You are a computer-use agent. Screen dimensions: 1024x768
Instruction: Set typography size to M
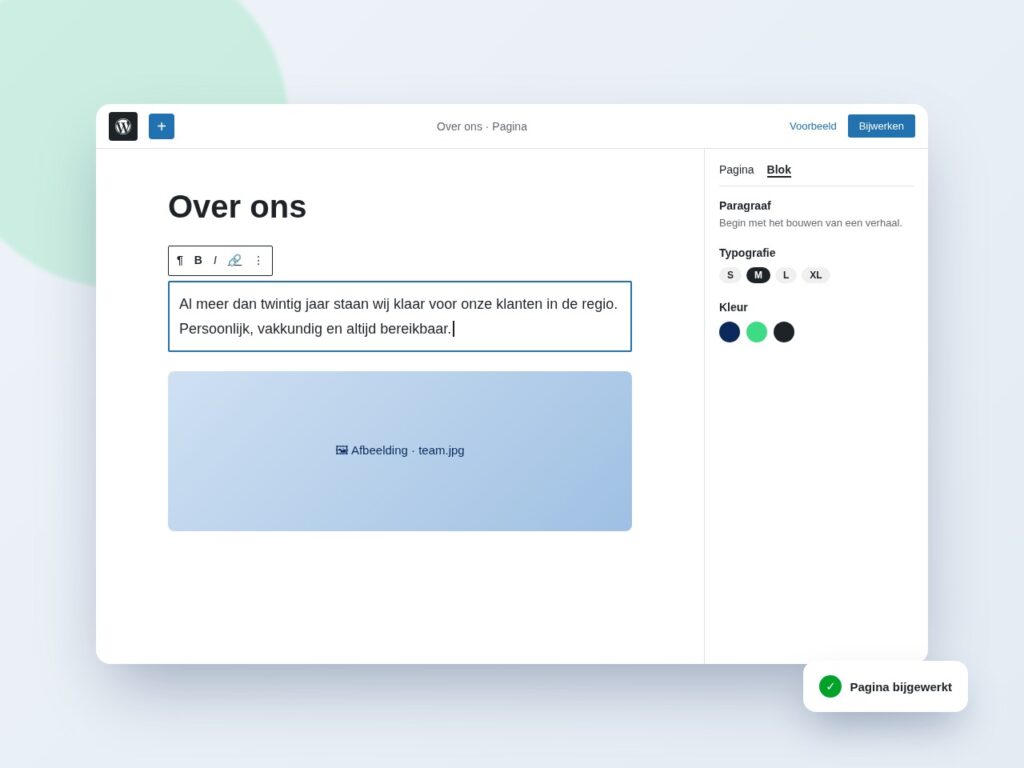tap(758, 275)
